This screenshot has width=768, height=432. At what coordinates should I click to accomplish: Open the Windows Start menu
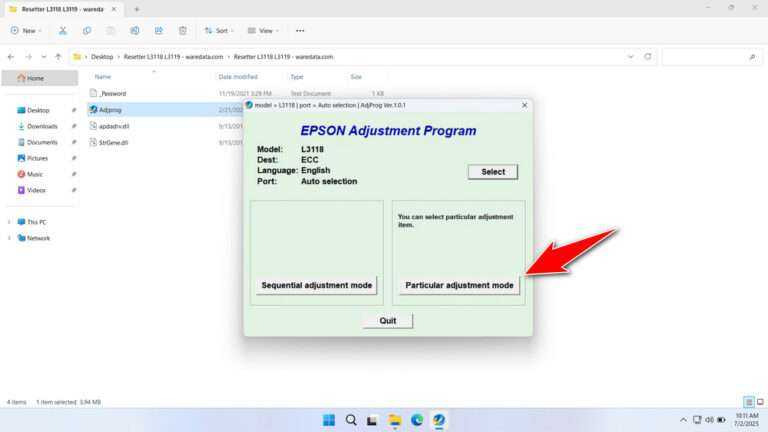click(329, 420)
